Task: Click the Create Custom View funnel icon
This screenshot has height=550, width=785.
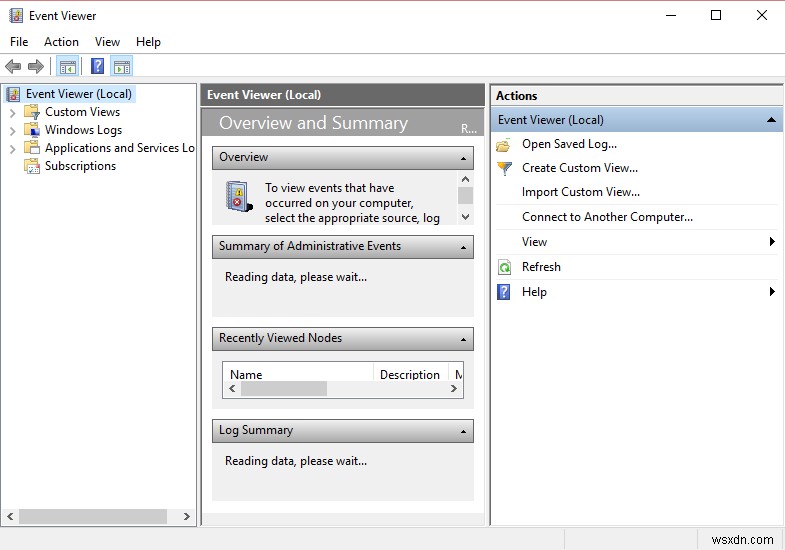Action: [505, 168]
